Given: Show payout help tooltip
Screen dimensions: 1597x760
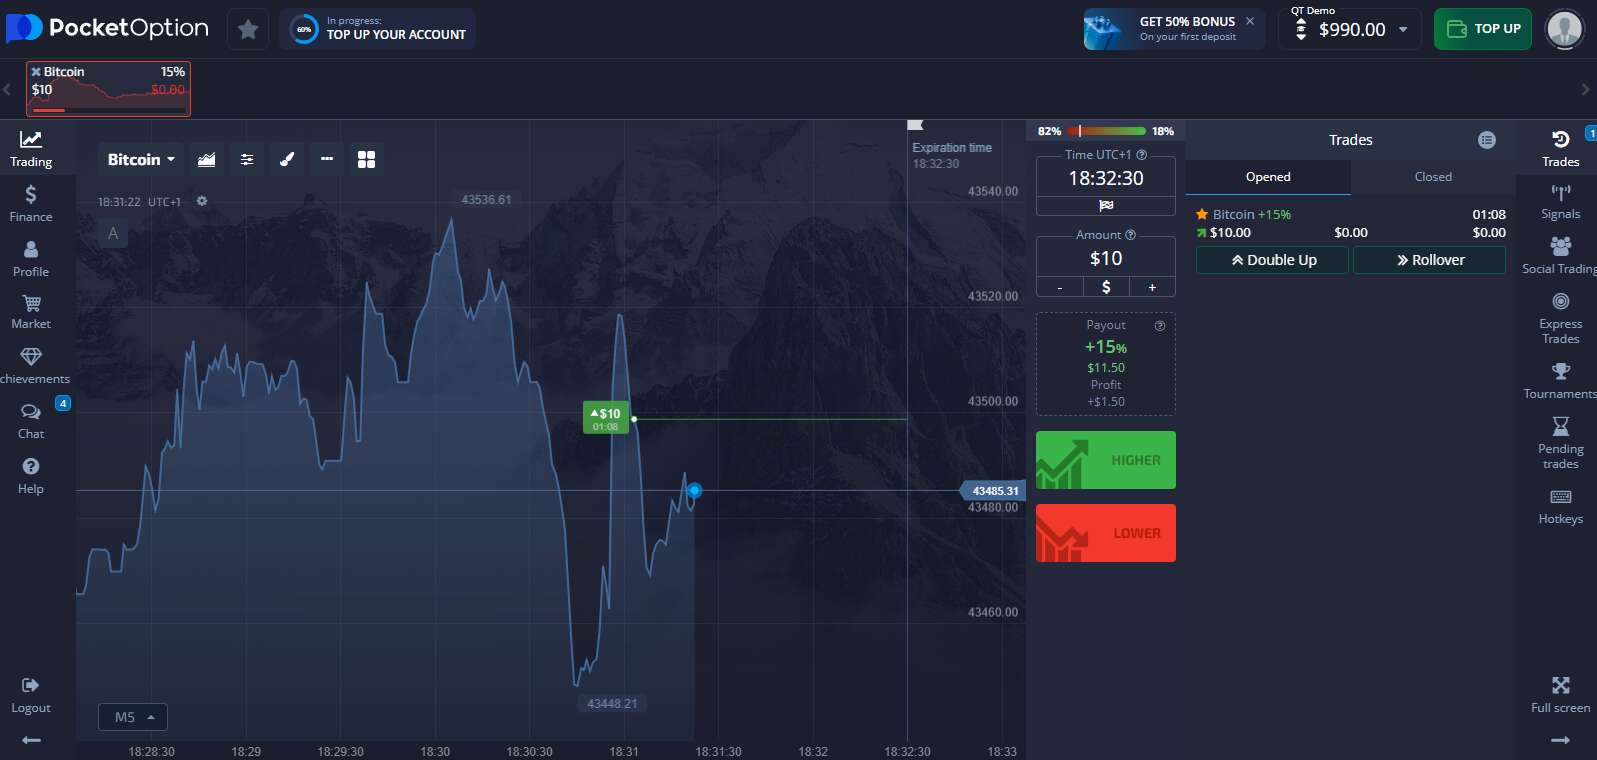Looking at the screenshot, I should point(1160,325).
